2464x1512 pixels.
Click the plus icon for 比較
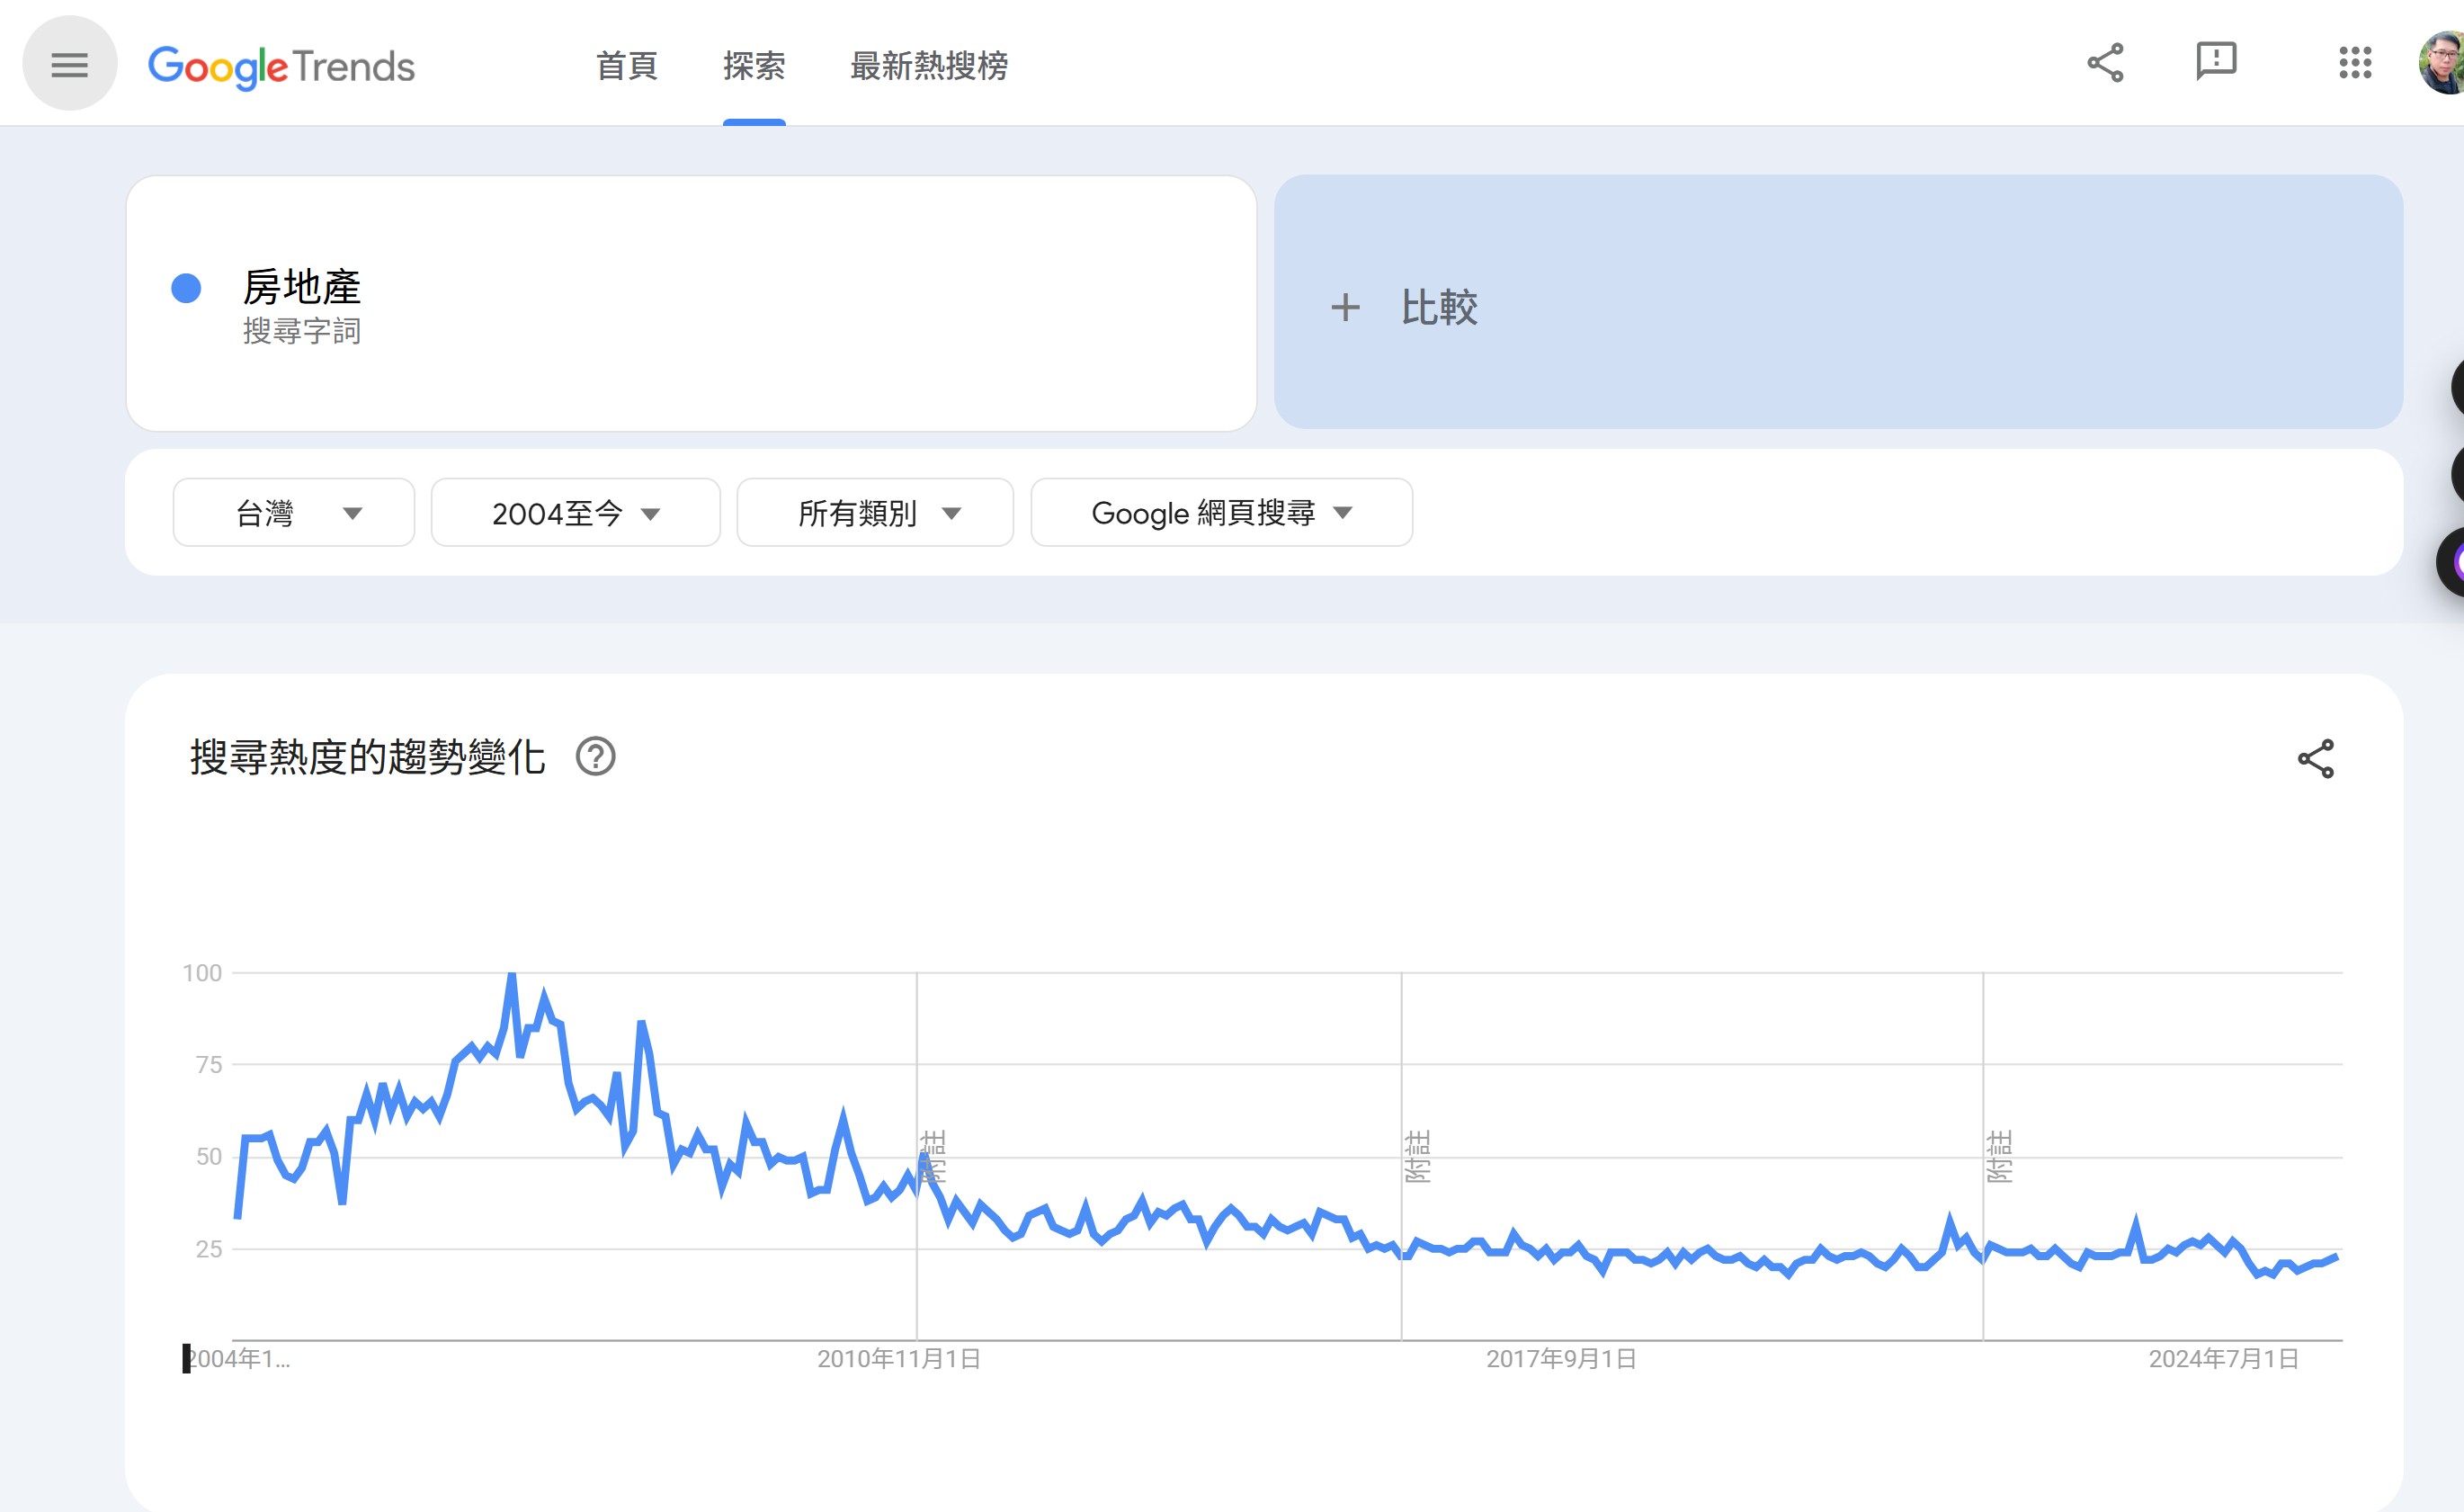click(1345, 307)
